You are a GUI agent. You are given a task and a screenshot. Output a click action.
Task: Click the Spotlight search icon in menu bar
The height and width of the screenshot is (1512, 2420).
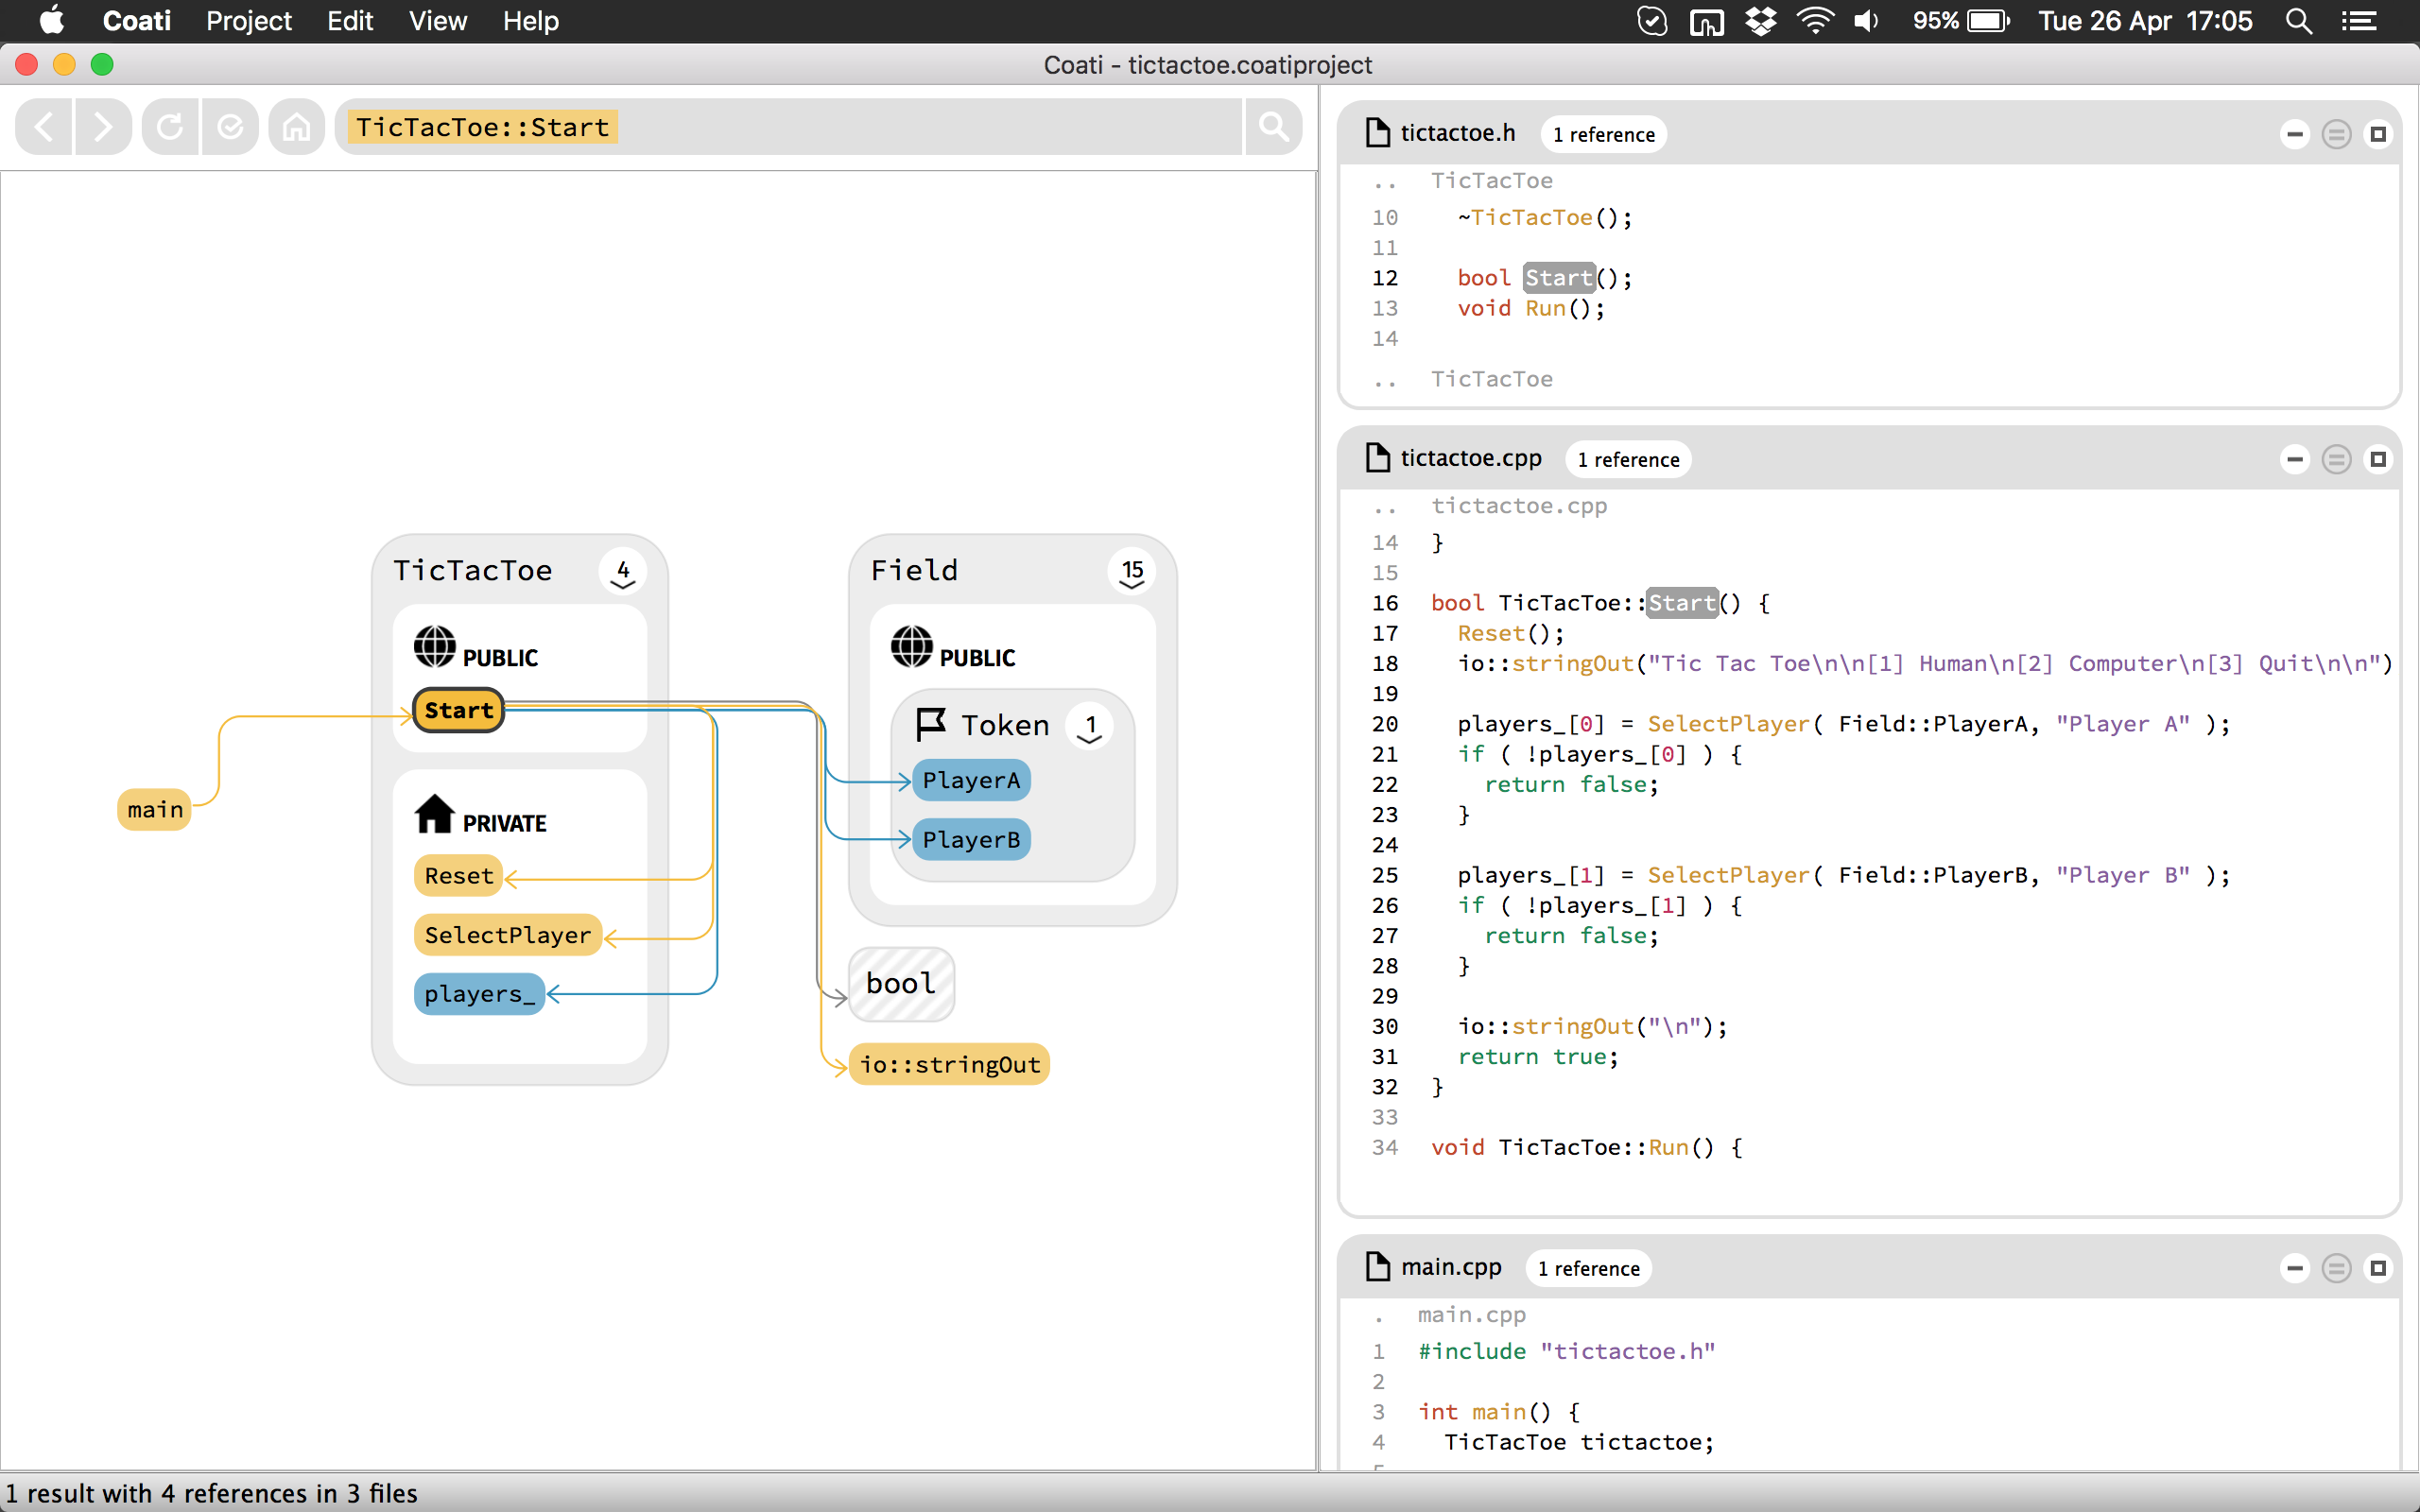click(2298, 21)
